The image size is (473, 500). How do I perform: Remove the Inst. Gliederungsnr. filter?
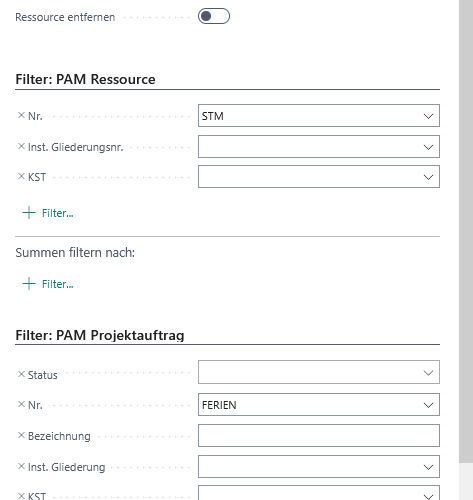(21, 146)
